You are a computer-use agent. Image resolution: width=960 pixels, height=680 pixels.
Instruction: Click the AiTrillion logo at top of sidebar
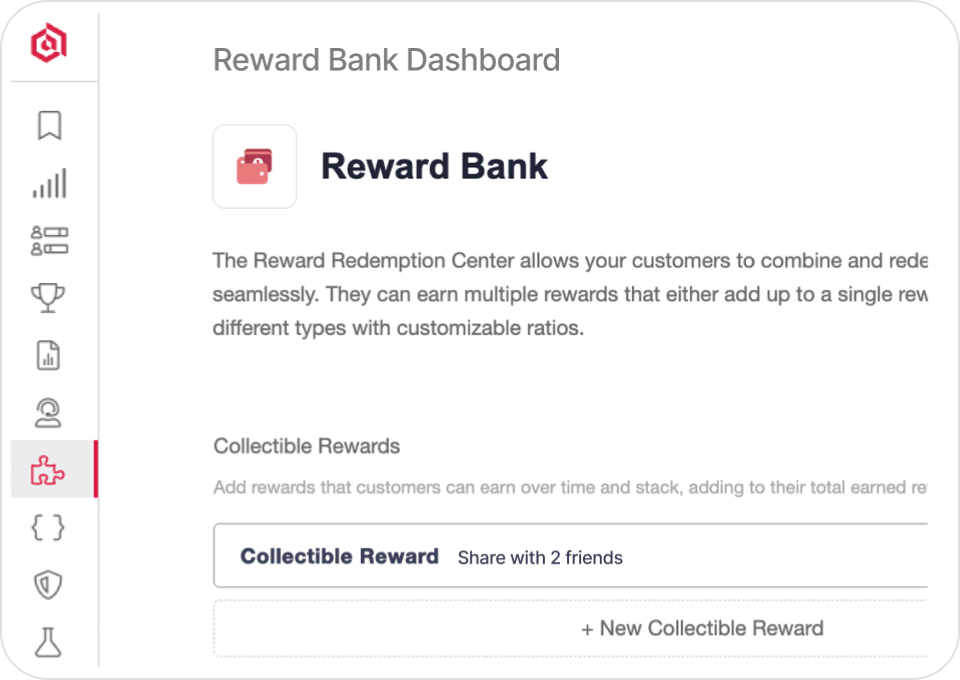pyautogui.click(x=47, y=42)
